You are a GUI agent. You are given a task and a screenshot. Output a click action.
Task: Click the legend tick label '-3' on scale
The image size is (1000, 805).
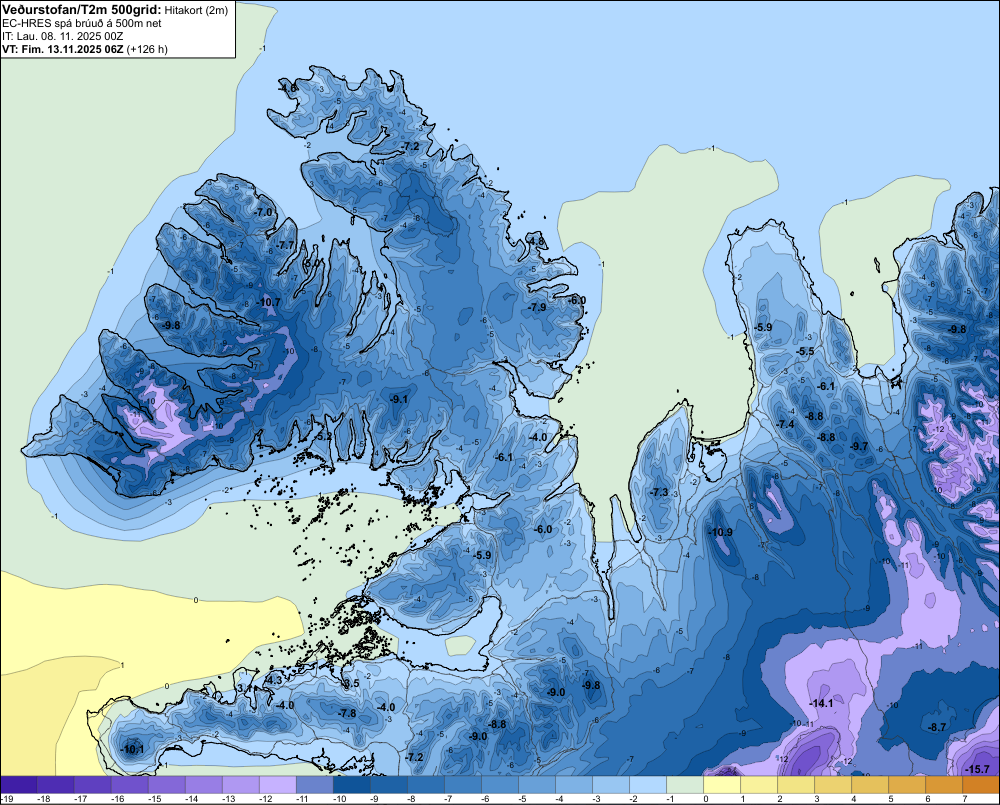point(598,799)
